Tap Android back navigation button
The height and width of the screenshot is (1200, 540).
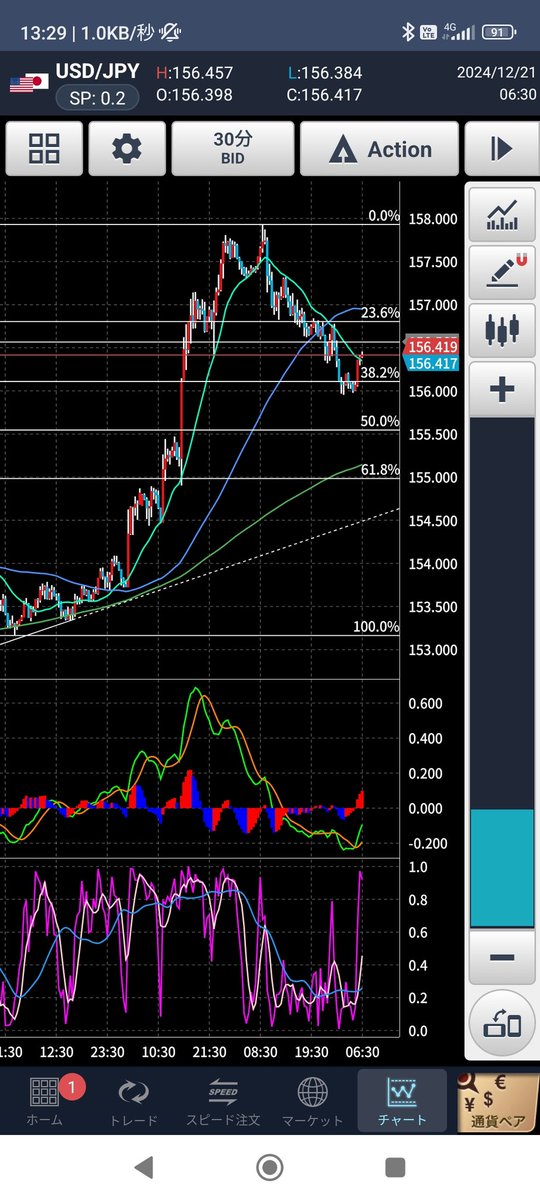pos(144,1166)
